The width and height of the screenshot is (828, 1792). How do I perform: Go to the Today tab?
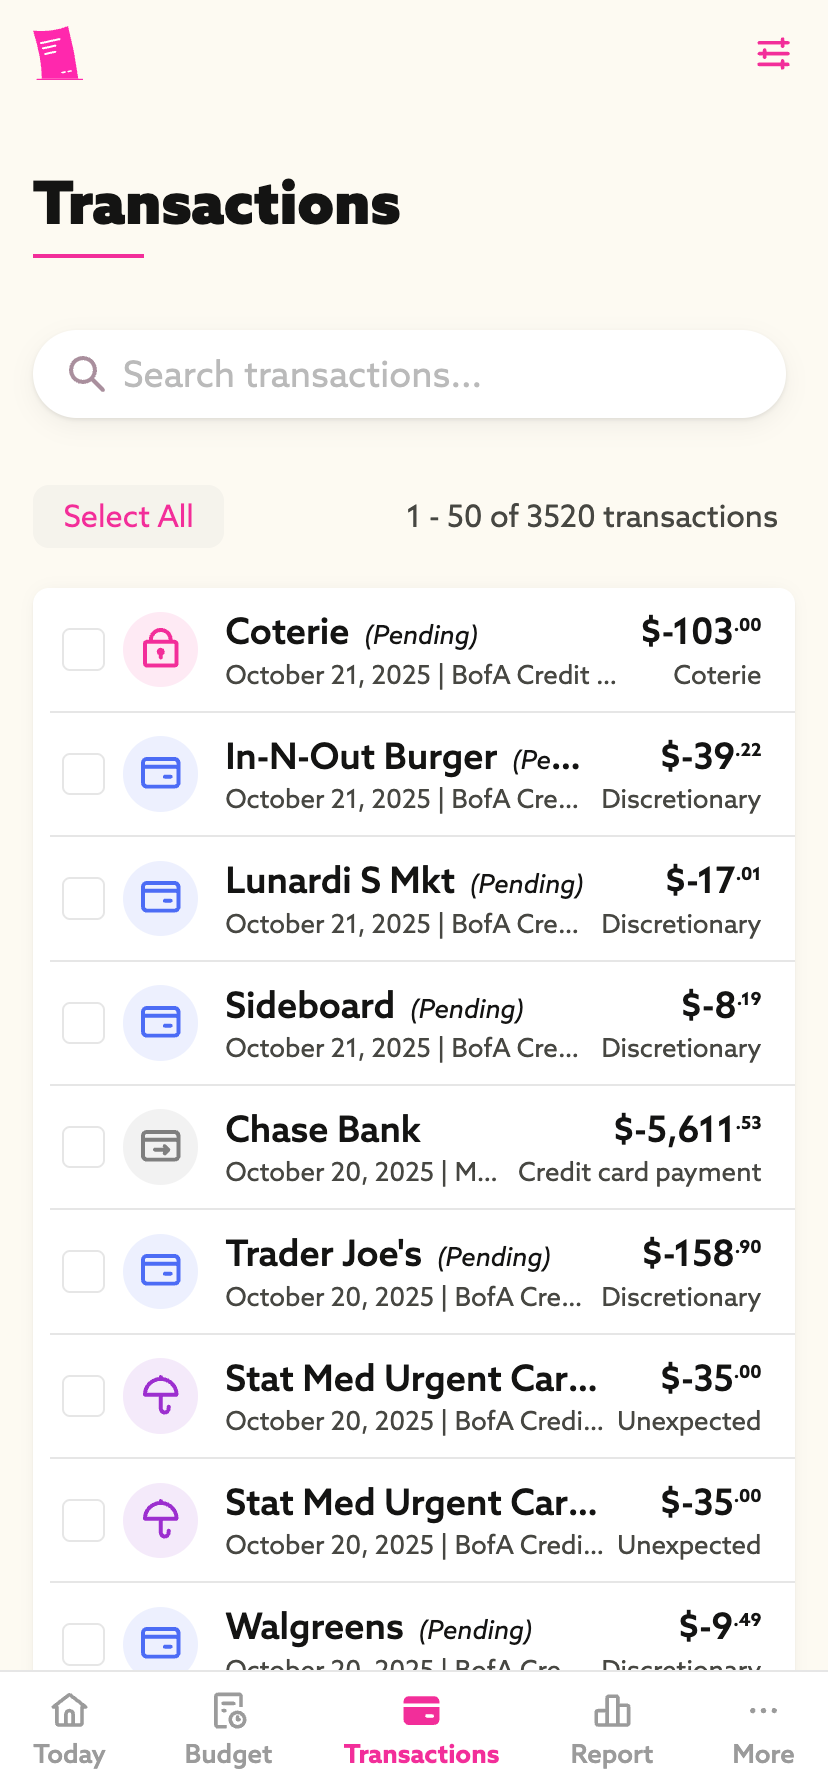(69, 1730)
